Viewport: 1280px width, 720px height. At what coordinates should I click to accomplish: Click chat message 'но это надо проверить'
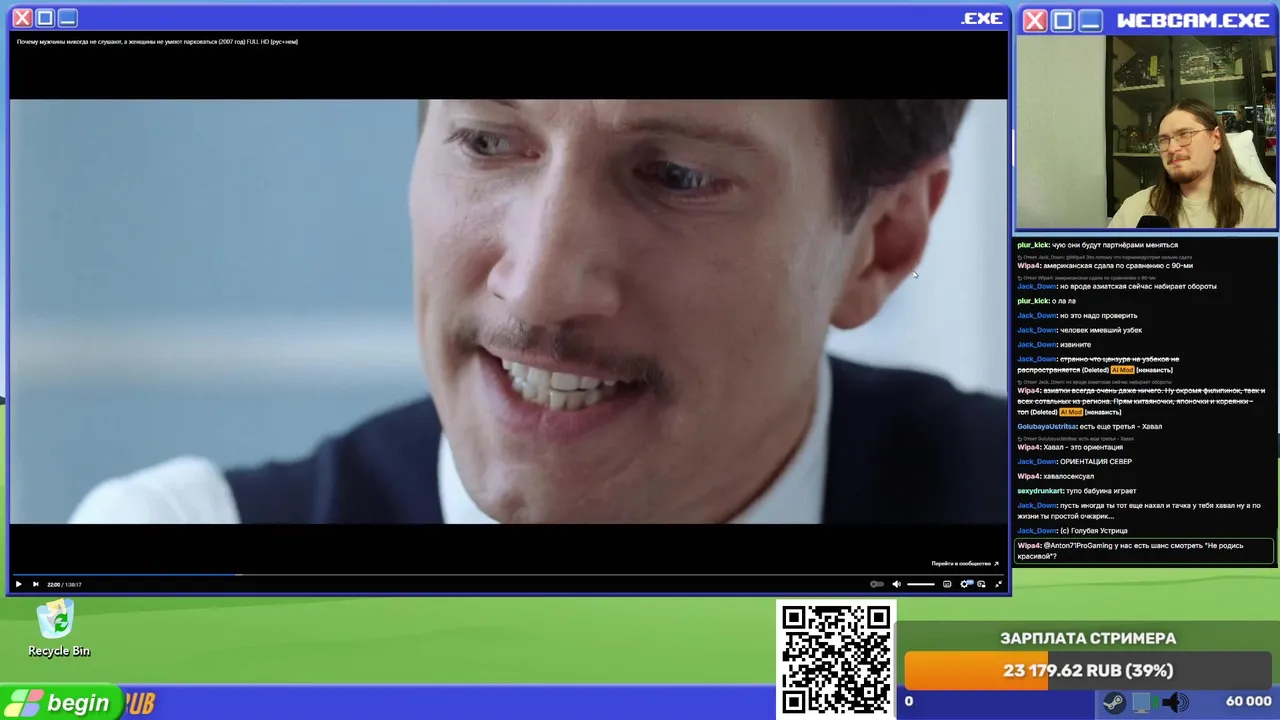pos(1098,315)
